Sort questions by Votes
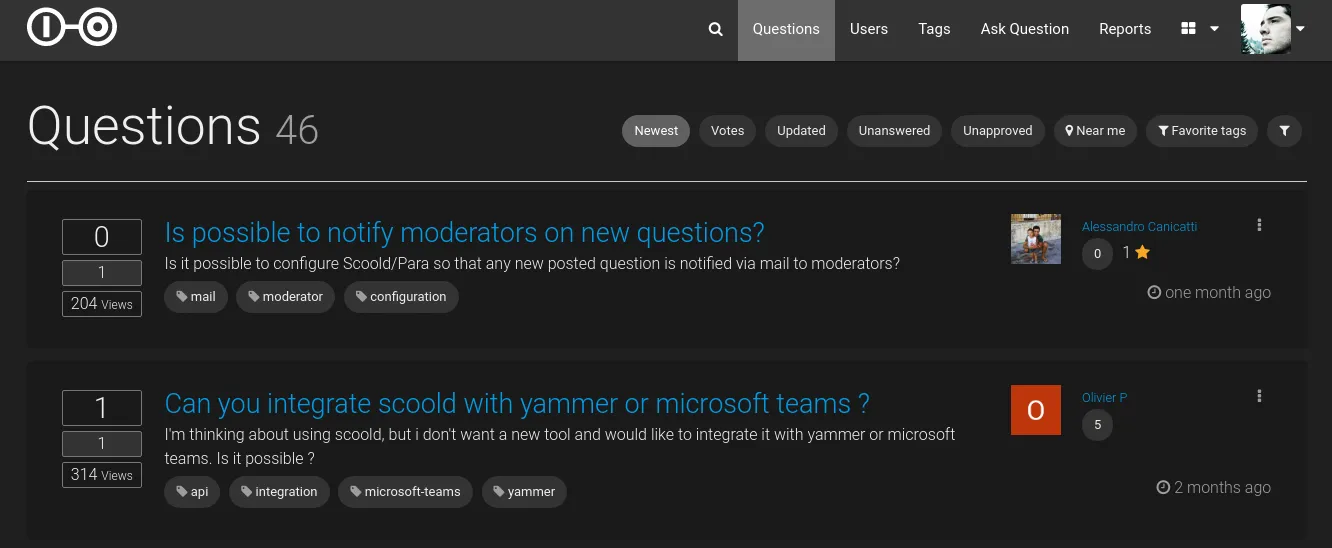1332x548 pixels. (x=727, y=131)
